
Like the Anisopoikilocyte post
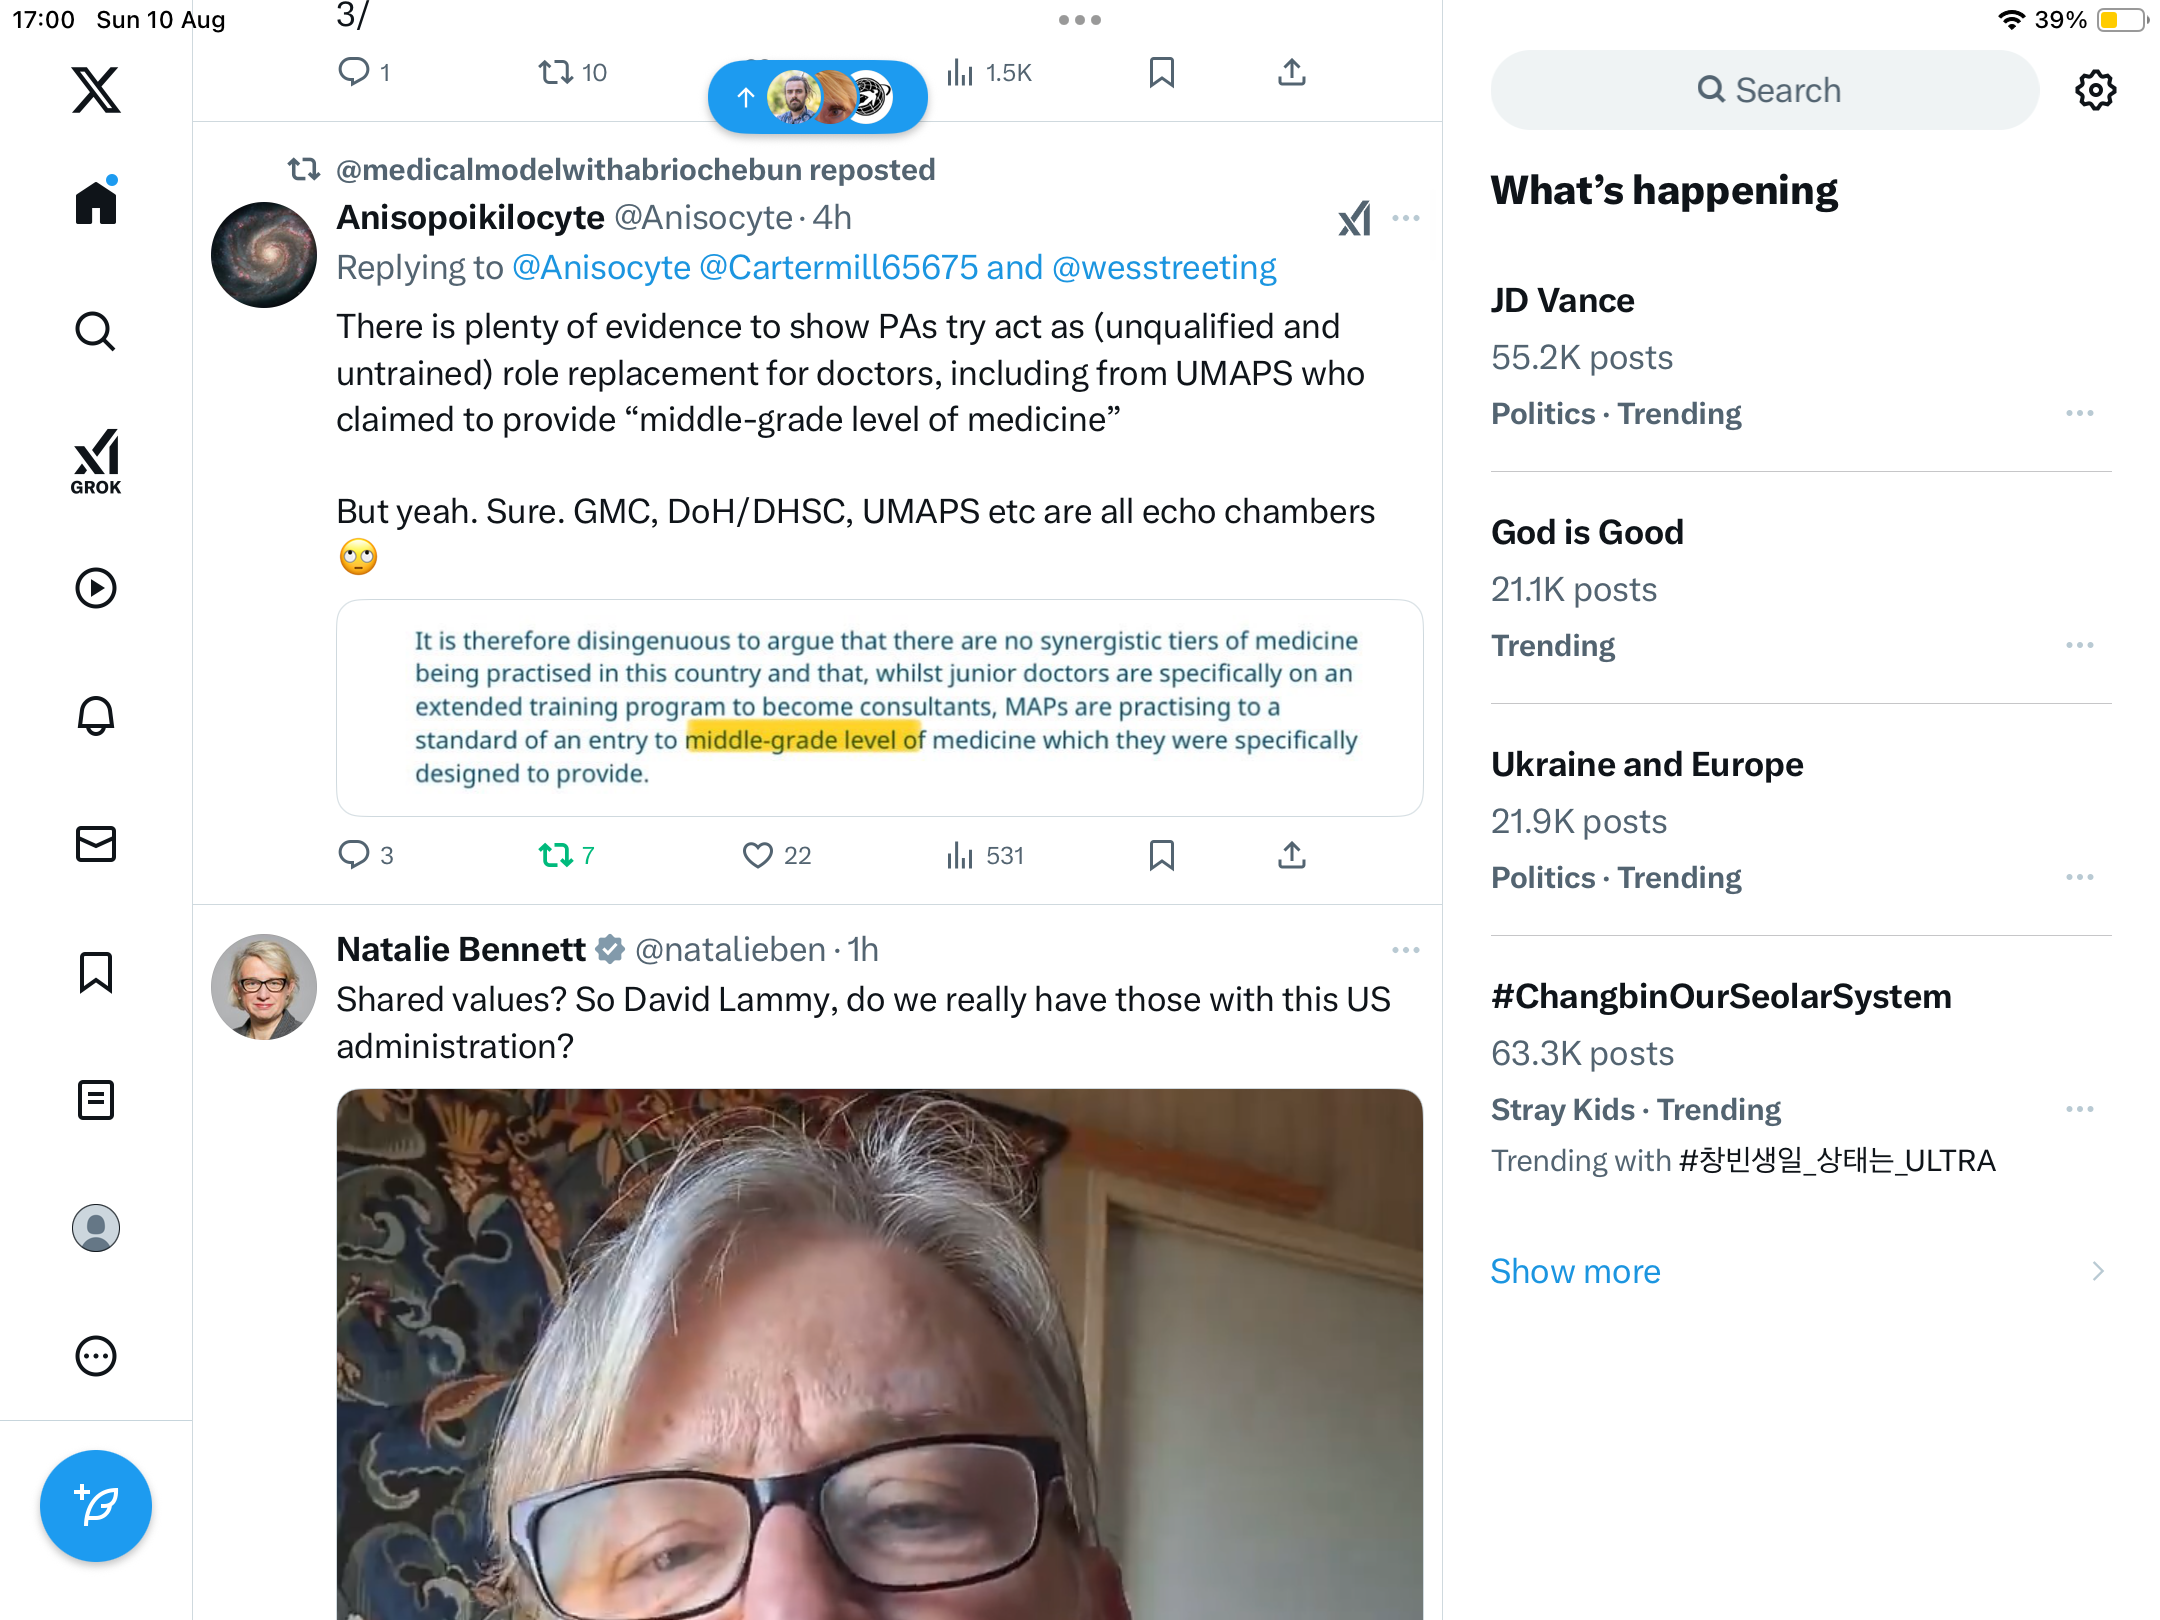pyautogui.click(x=757, y=855)
